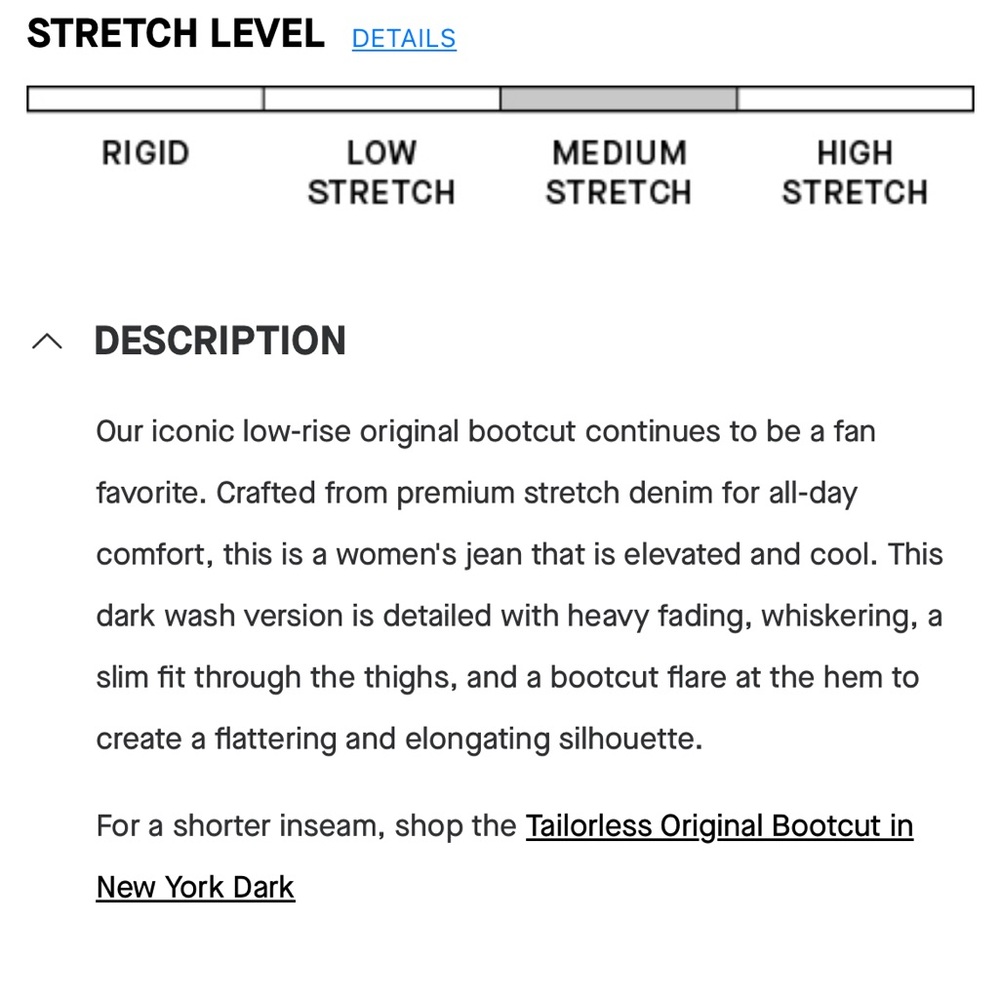1000x1000 pixels.
Task: Click the 'flattering and elongating silhouette' line
Action: point(399,739)
